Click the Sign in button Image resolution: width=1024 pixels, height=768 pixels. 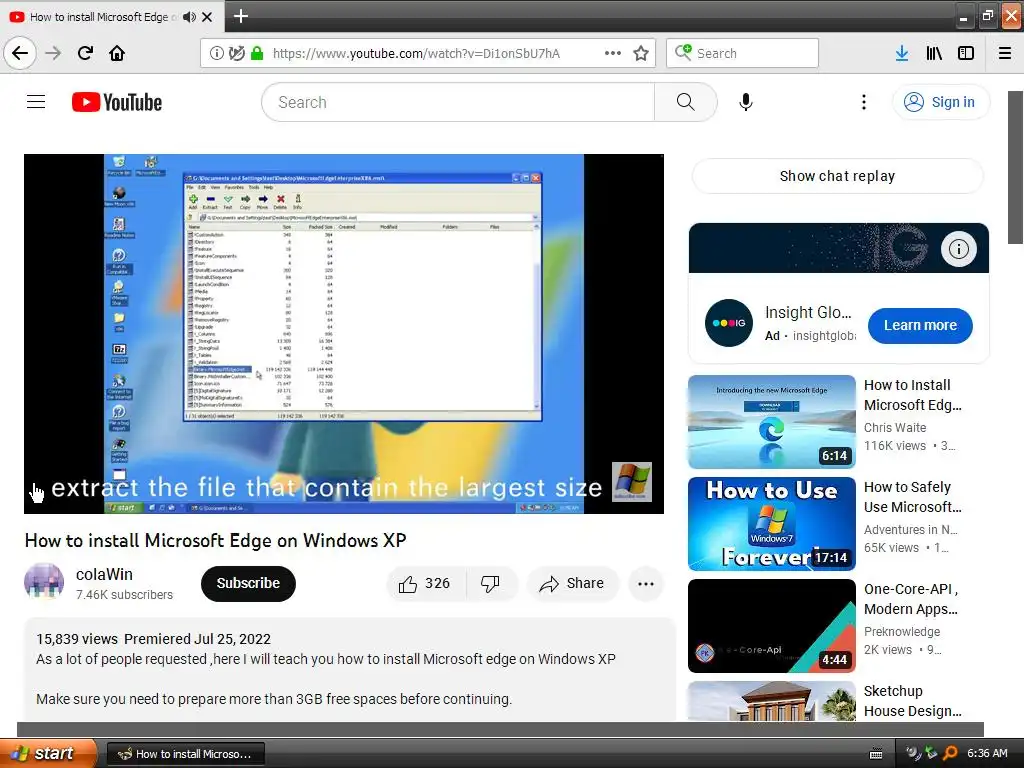pyautogui.click(x=940, y=102)
